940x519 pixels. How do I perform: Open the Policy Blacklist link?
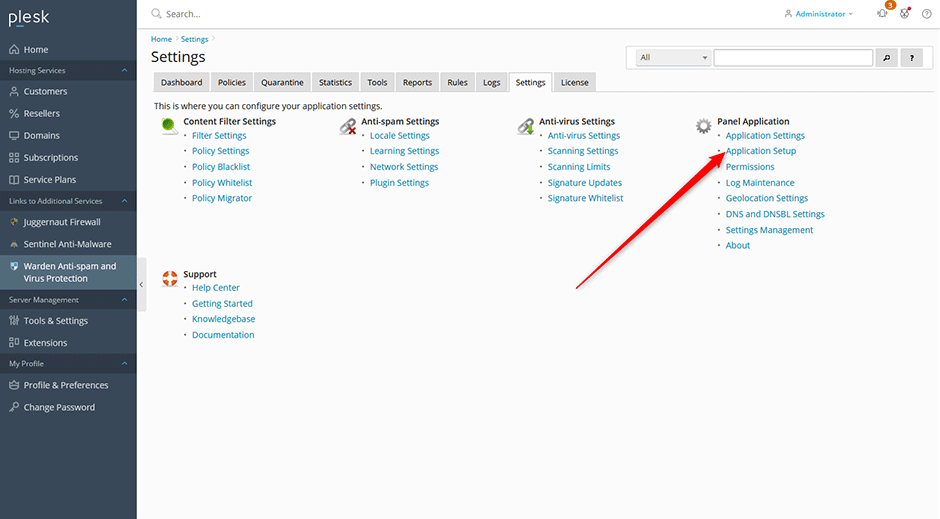221,167
